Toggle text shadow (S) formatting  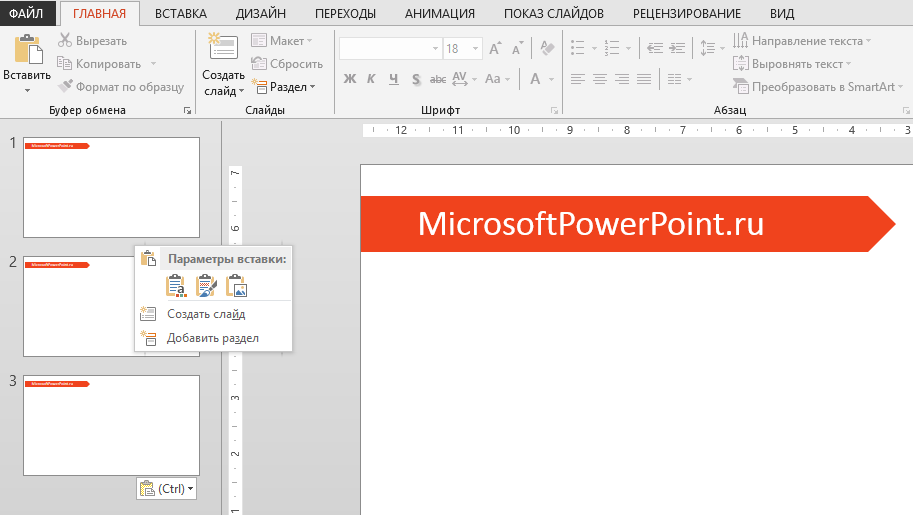pyautogui.click(x=416, y=79)
